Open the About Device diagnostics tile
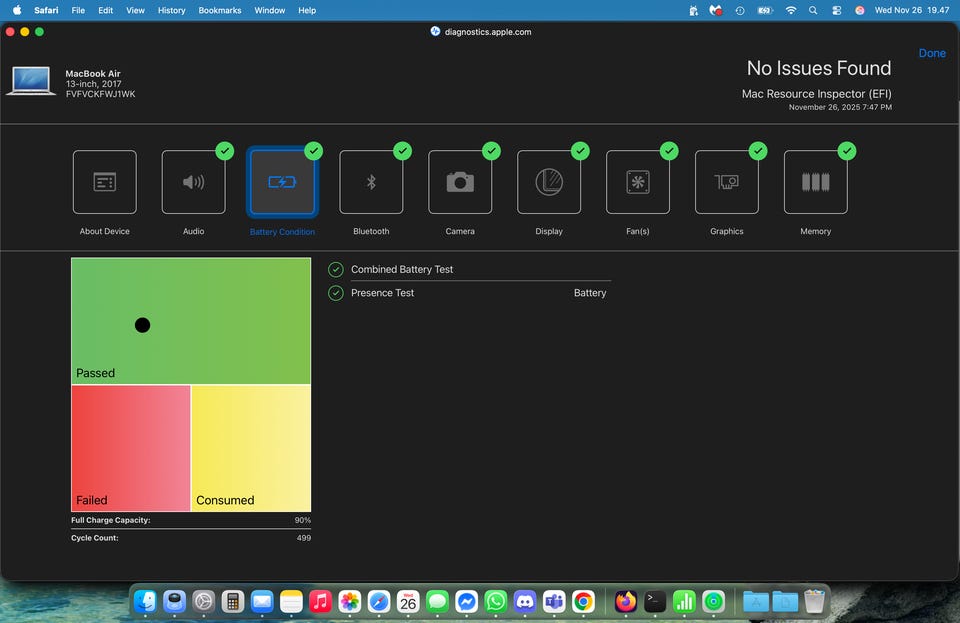This screenshot has width=960, height=623. coord(105,182)
